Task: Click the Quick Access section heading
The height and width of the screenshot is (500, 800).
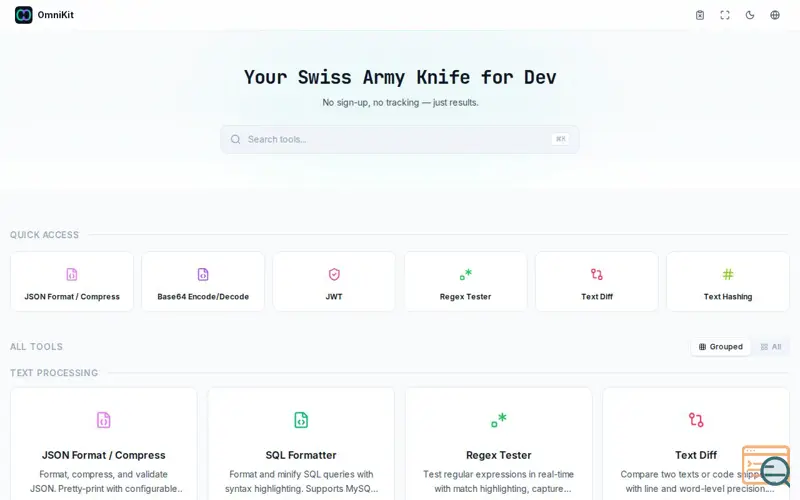Action: click(44, 235)
